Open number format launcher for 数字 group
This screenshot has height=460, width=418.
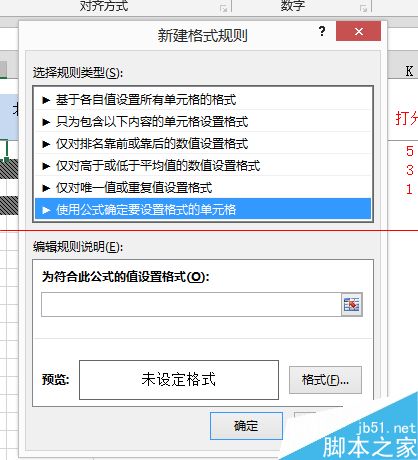pos(364,8)
